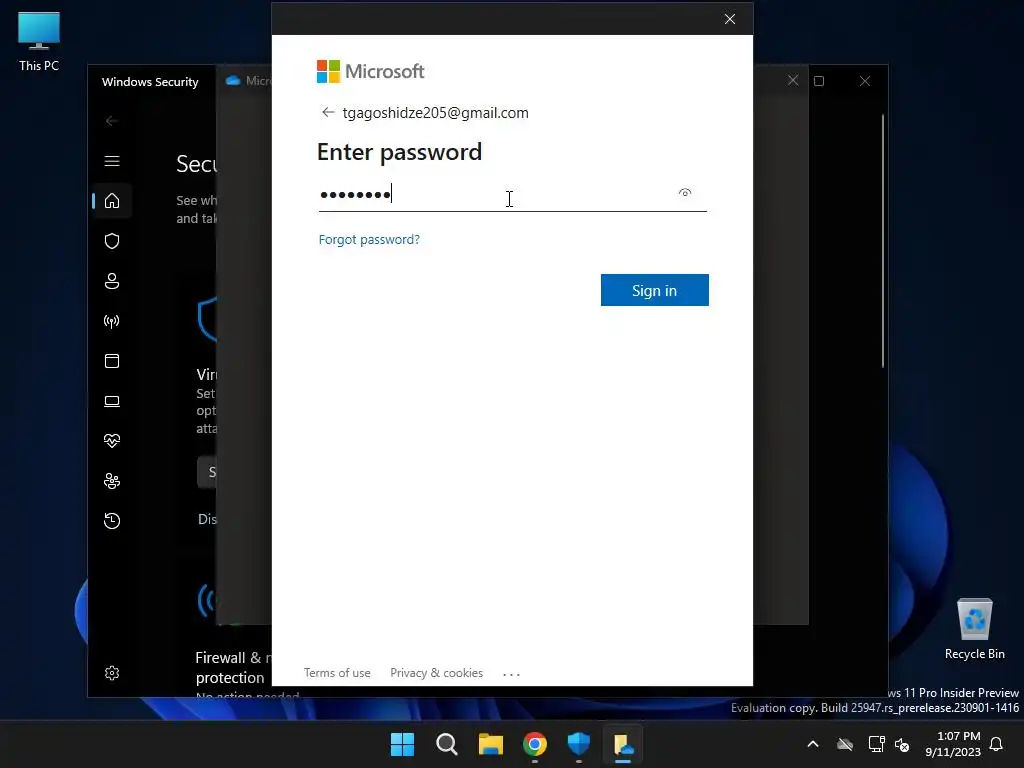Open Device security sidebar icon
This screenshot has height=768, width=1024.
(x=112, y=401)
